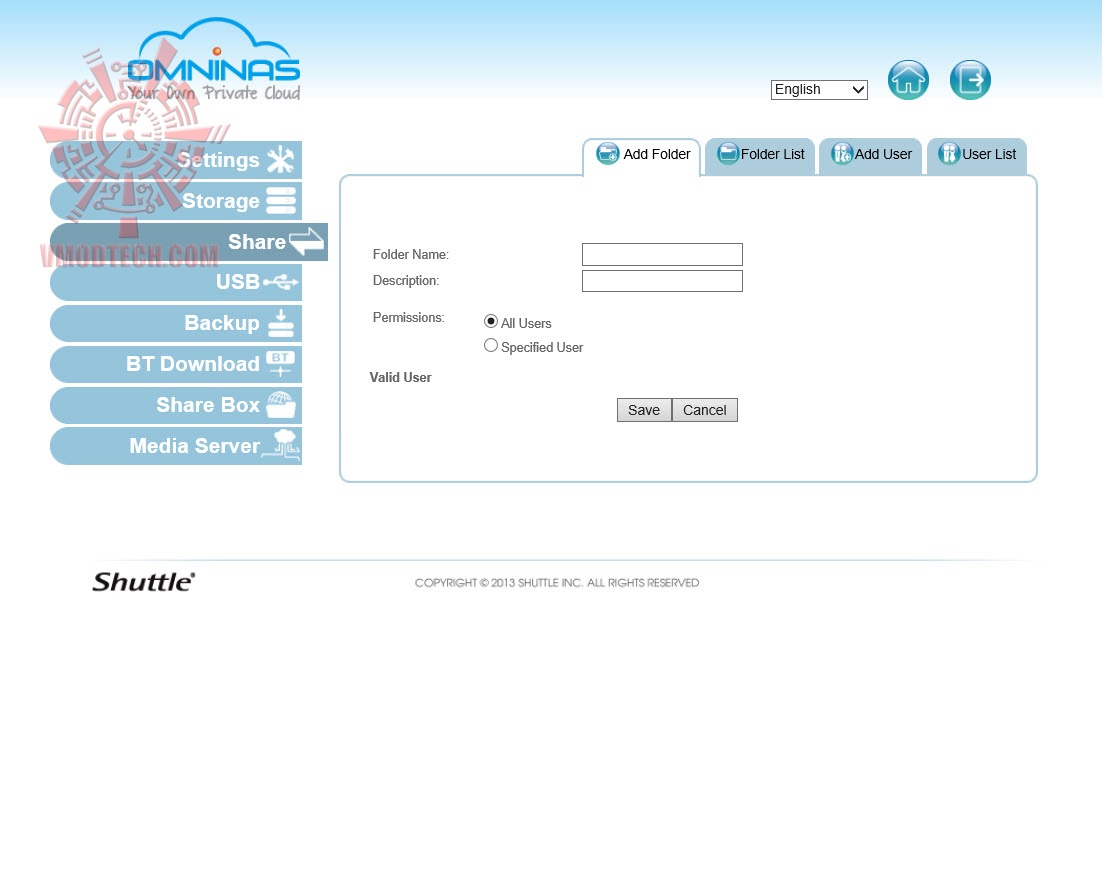The height and width of the screenshot is (878, 1102).
Task: Focus the Folder Name input field
Action: coord(662,254)
